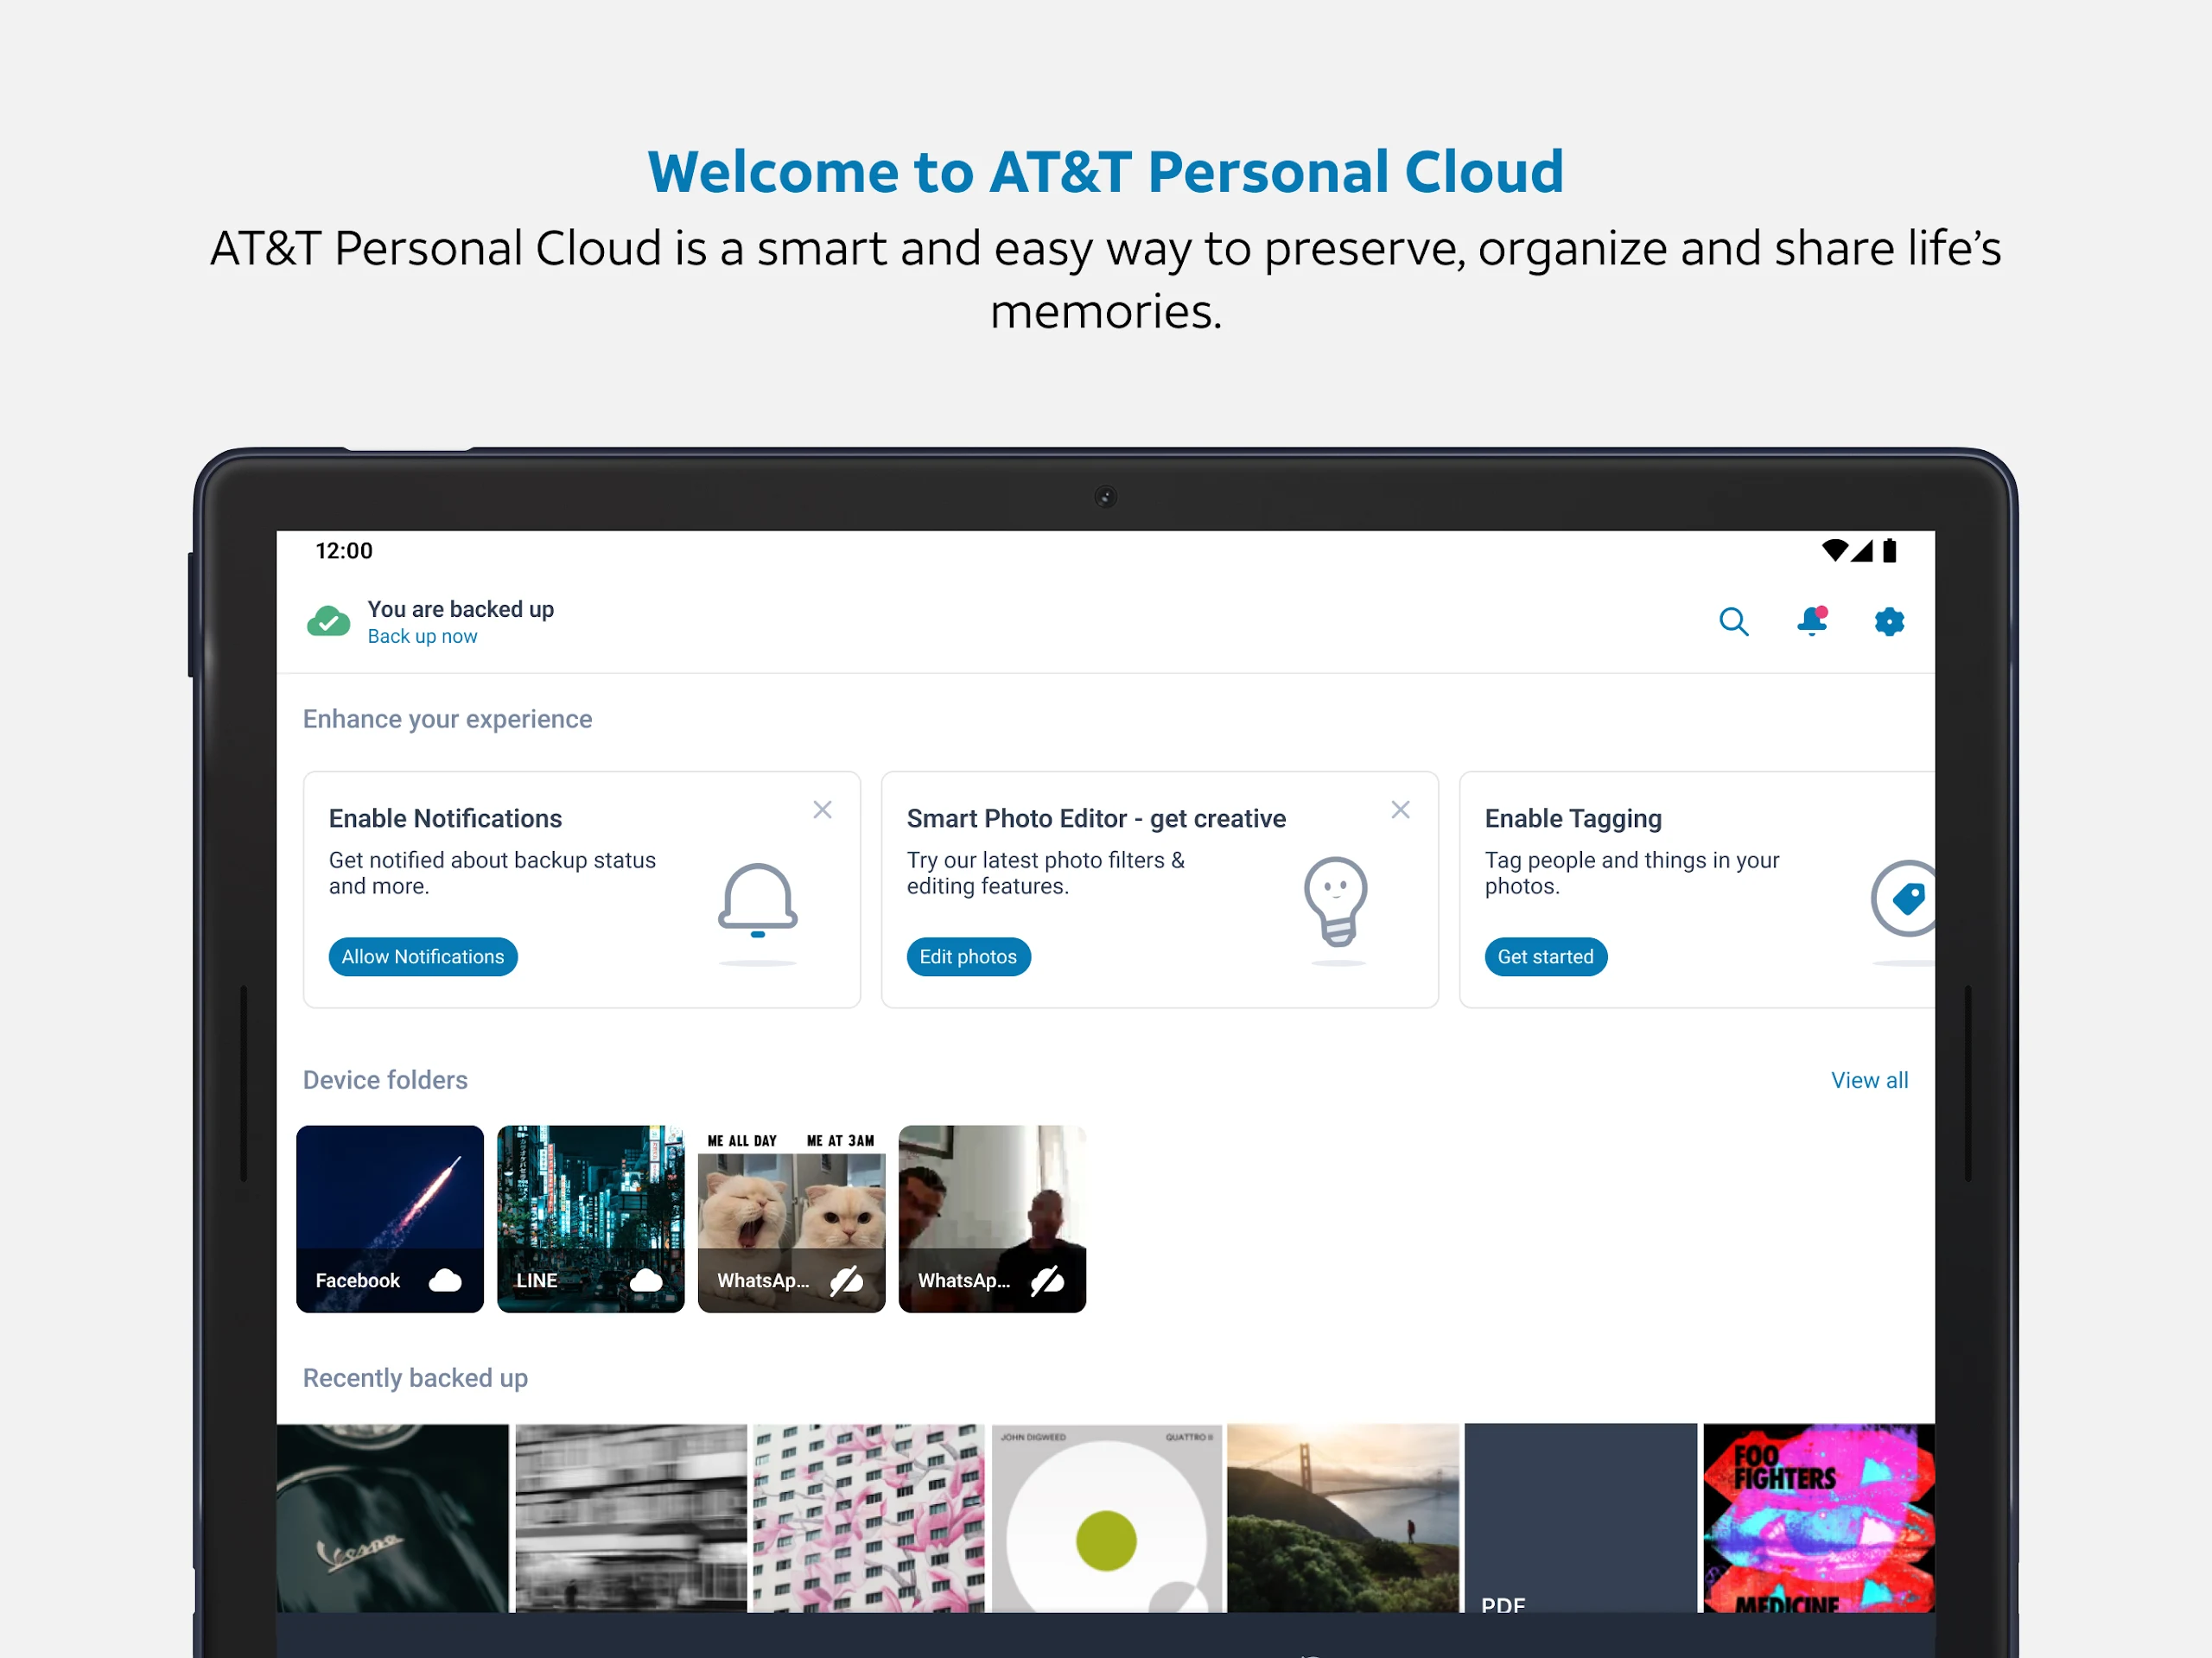
Task: Open the search magnifier icon
Action: (x=1733, y=622)
